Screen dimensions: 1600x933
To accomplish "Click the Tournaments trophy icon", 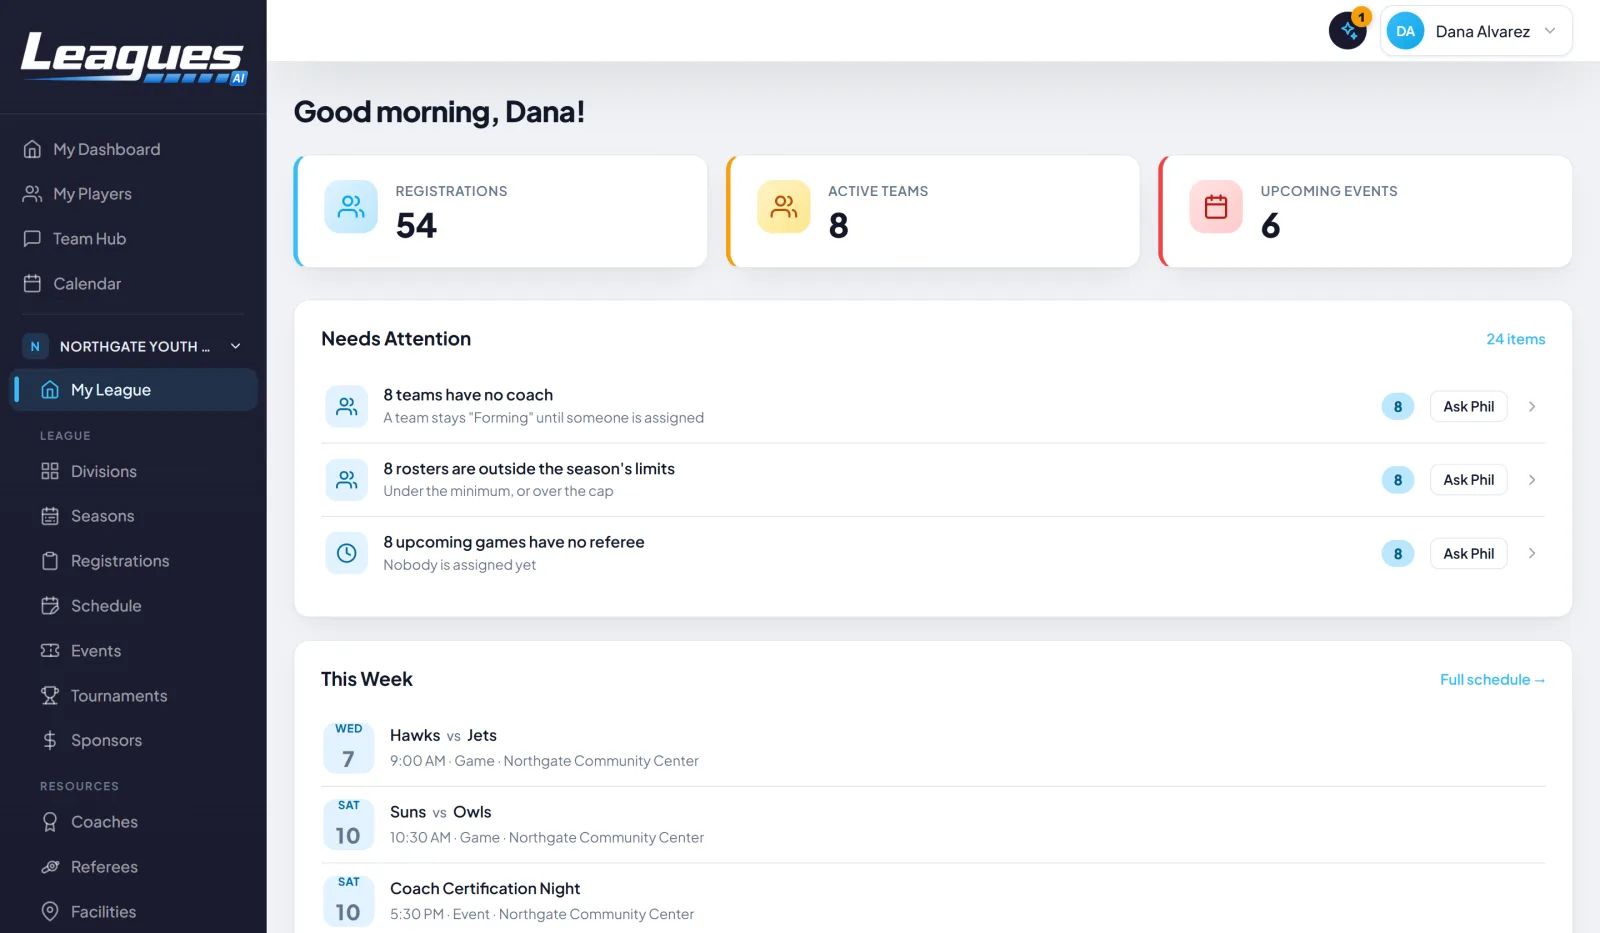I will [x=50, y=695].
